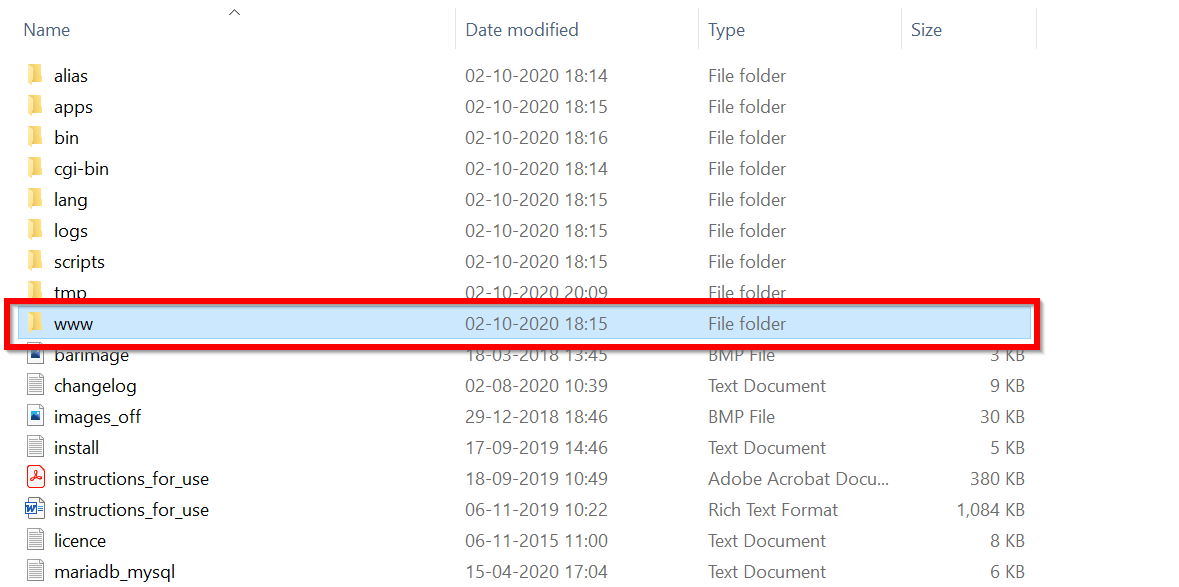Sort by the Size column header
Viewport: 1179px width, 587px height.
click(926, 29)
